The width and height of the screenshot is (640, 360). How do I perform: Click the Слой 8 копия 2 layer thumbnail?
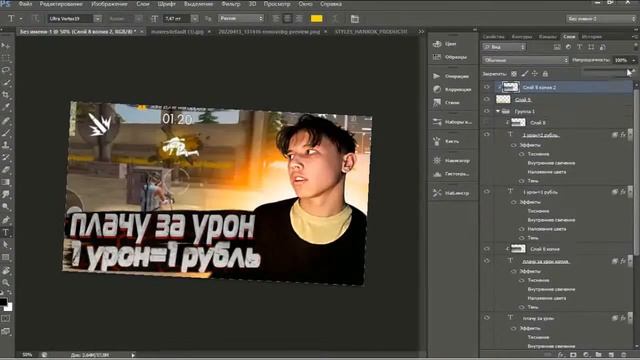coord(510,87)
